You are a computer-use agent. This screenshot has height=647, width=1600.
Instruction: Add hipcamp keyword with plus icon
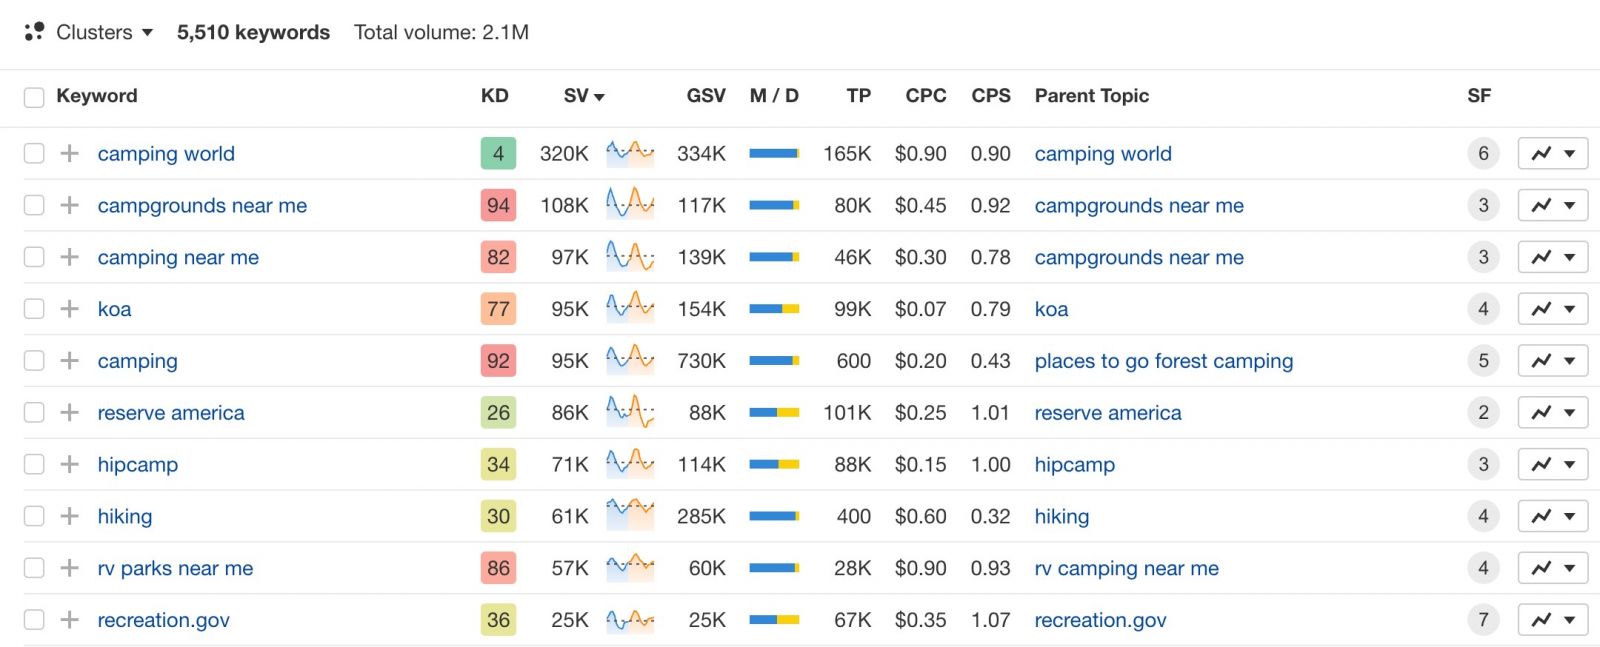69,464
